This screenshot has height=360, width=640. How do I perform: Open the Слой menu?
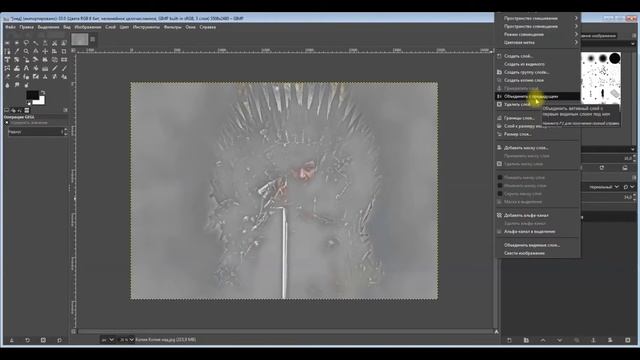pyautogui.click(x=111, y=27)
